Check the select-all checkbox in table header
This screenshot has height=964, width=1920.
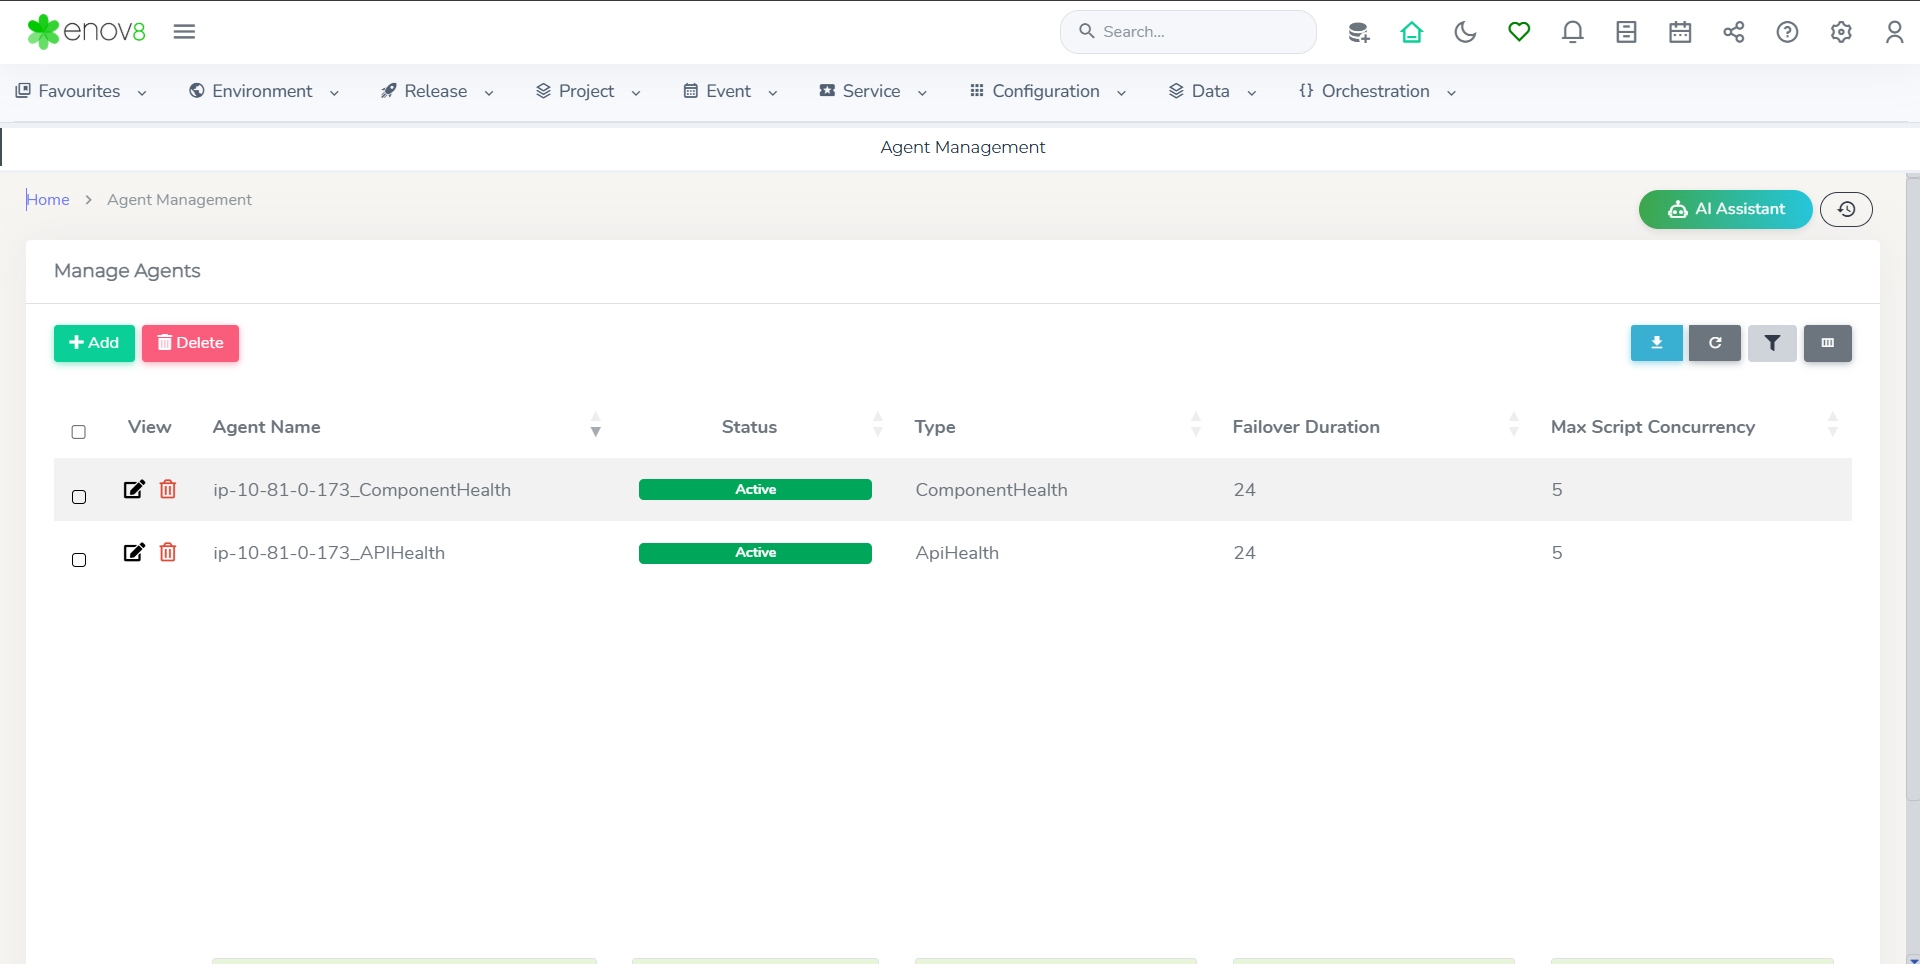click(x=79, y=432)
